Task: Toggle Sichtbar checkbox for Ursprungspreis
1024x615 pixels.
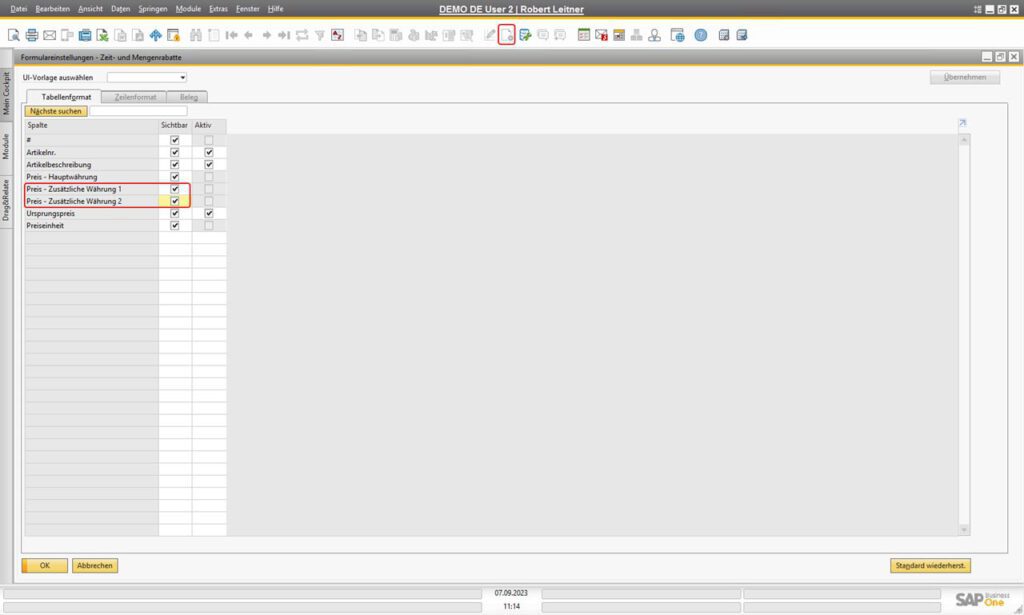Action: [174, 213]
